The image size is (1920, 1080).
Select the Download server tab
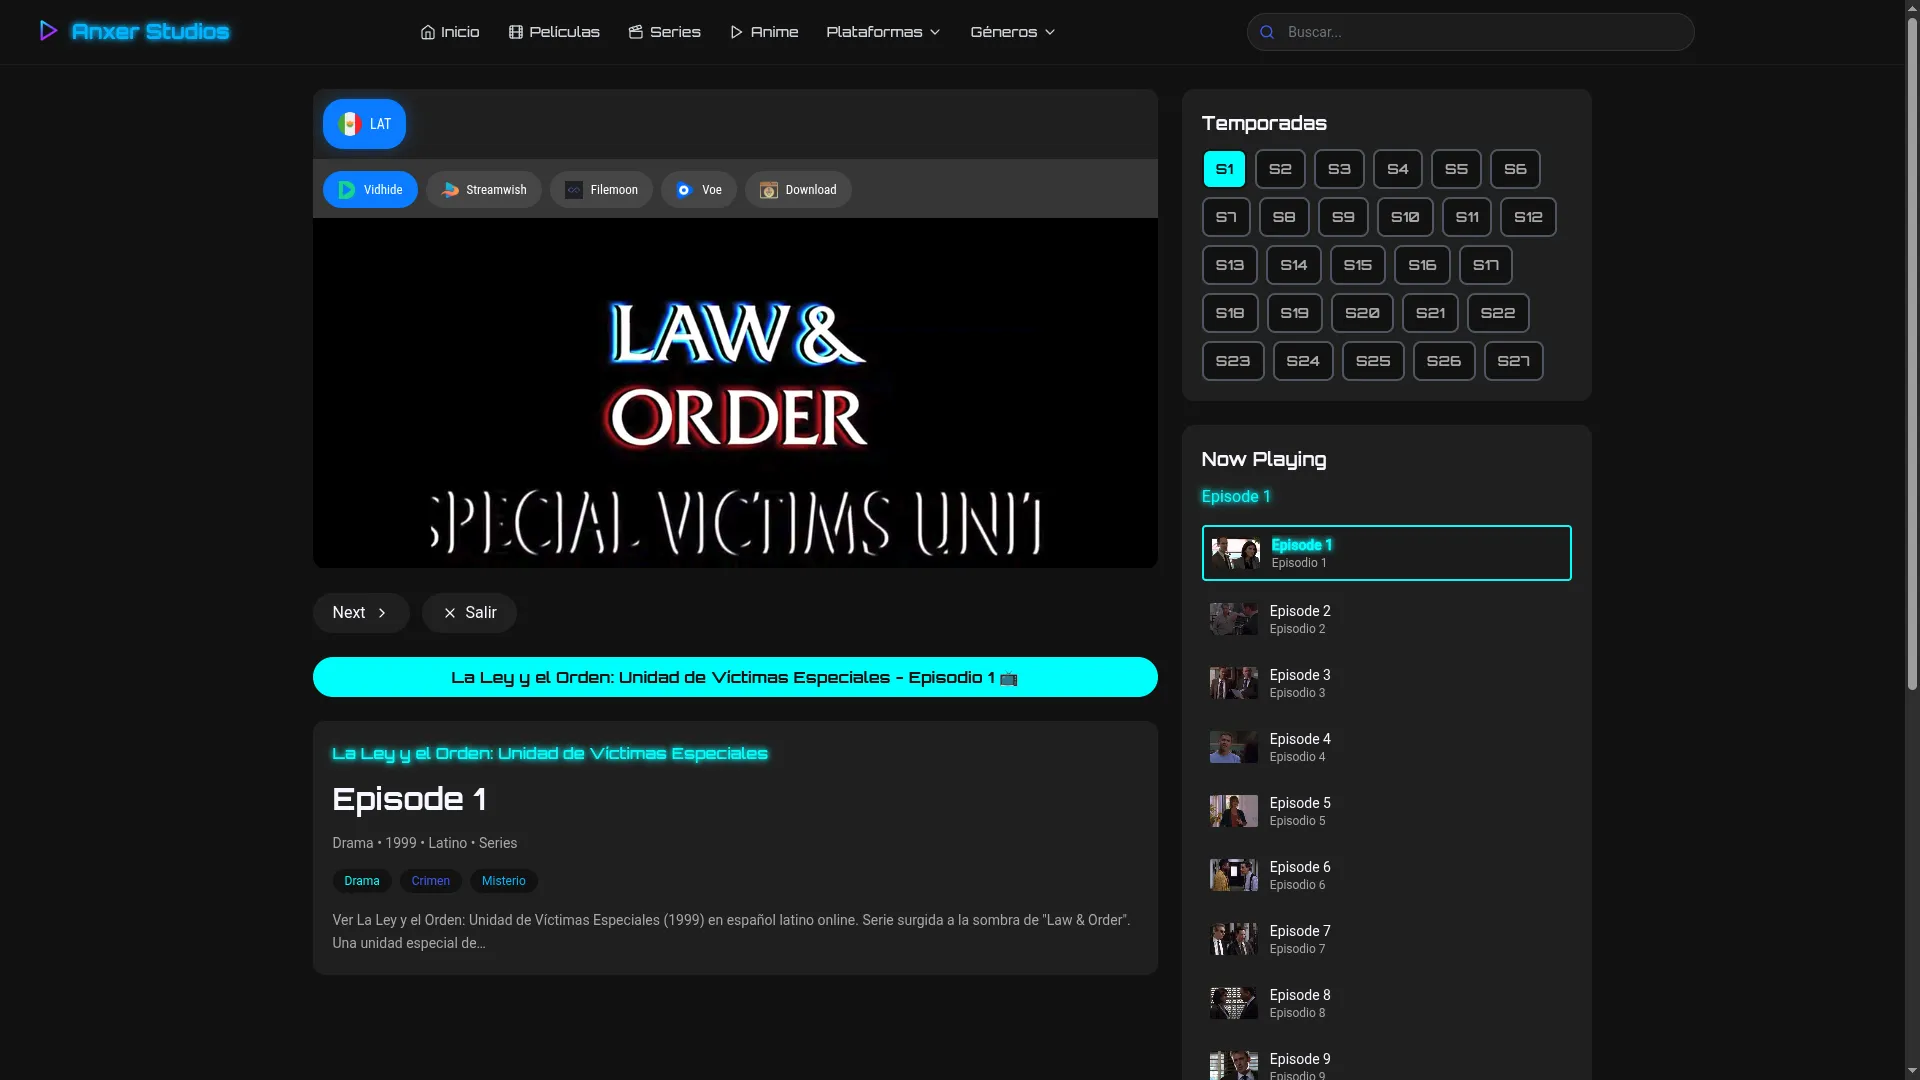pos(798,190)
